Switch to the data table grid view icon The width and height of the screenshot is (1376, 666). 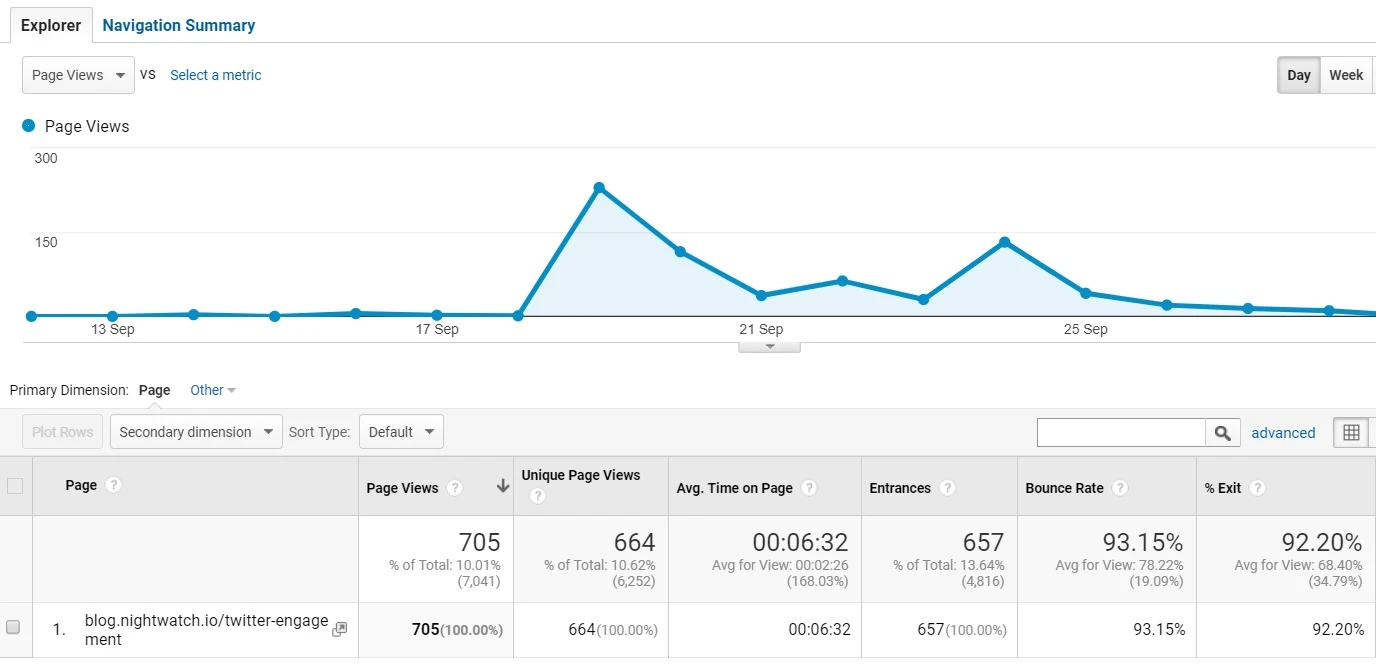click(x=1351, y=433)
